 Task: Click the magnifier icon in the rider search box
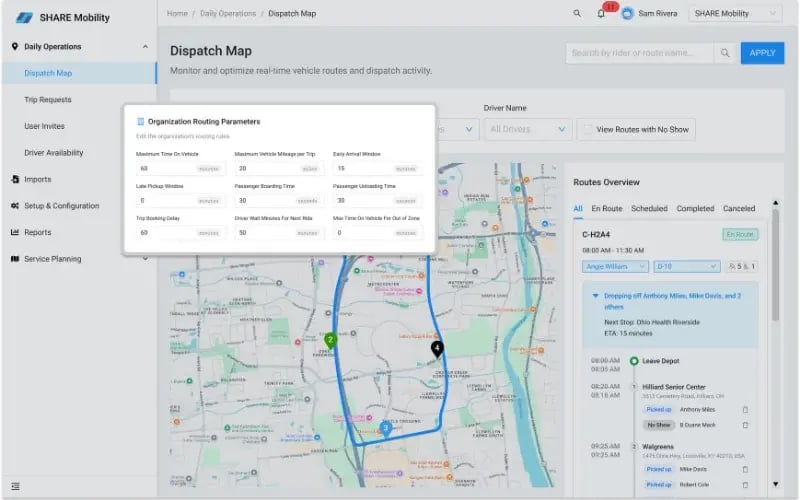pos(725,53)
